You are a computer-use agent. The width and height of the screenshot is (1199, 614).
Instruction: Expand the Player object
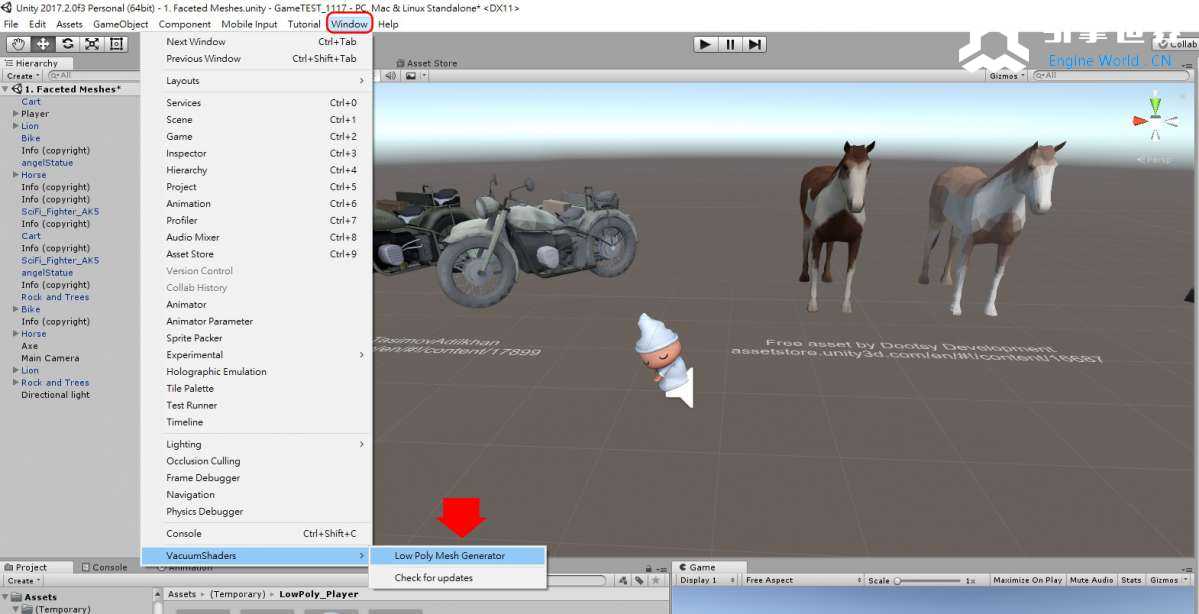tap(15, 113)
